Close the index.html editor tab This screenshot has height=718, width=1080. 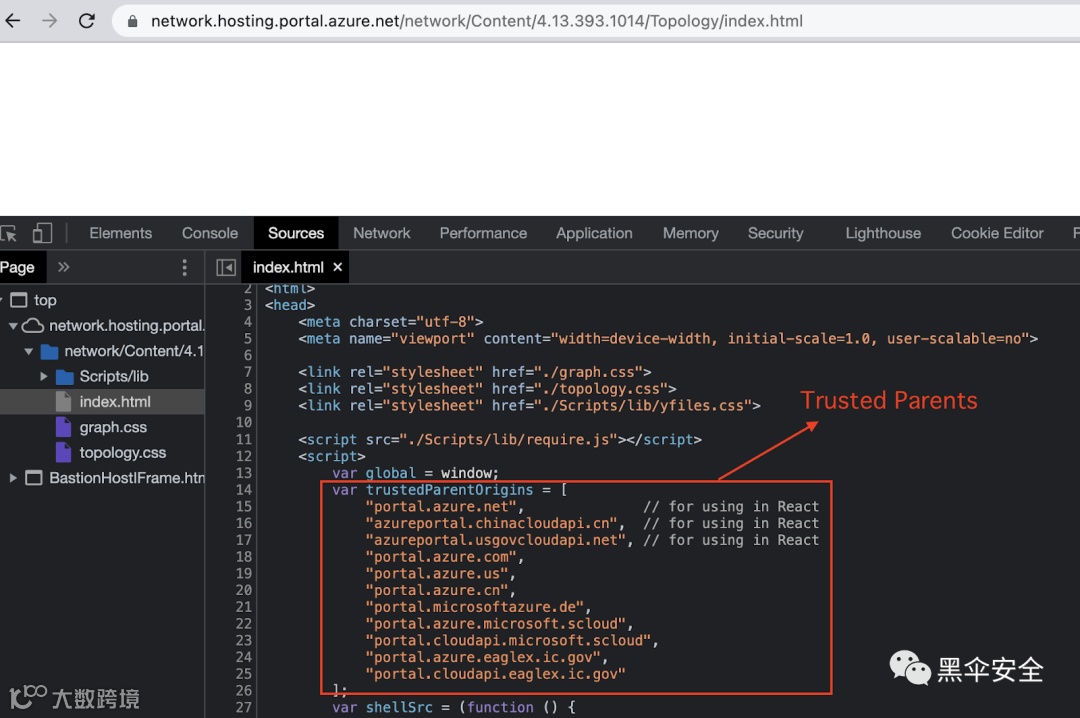338,267
